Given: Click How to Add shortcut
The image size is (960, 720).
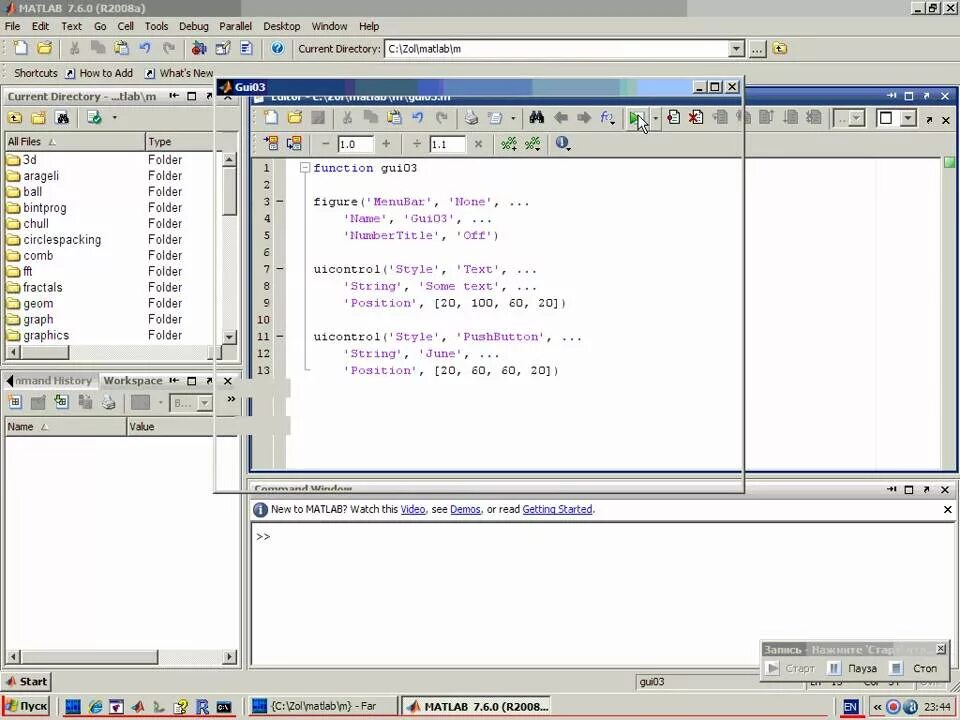Looking at the screenshot, I should pos(99,73).
